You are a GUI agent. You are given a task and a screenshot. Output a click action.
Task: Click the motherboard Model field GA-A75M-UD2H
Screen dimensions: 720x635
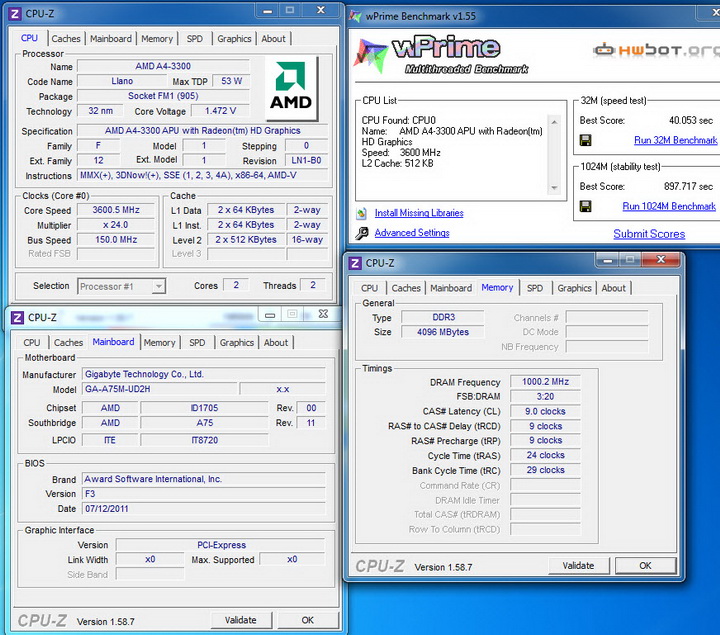point(160,389)
